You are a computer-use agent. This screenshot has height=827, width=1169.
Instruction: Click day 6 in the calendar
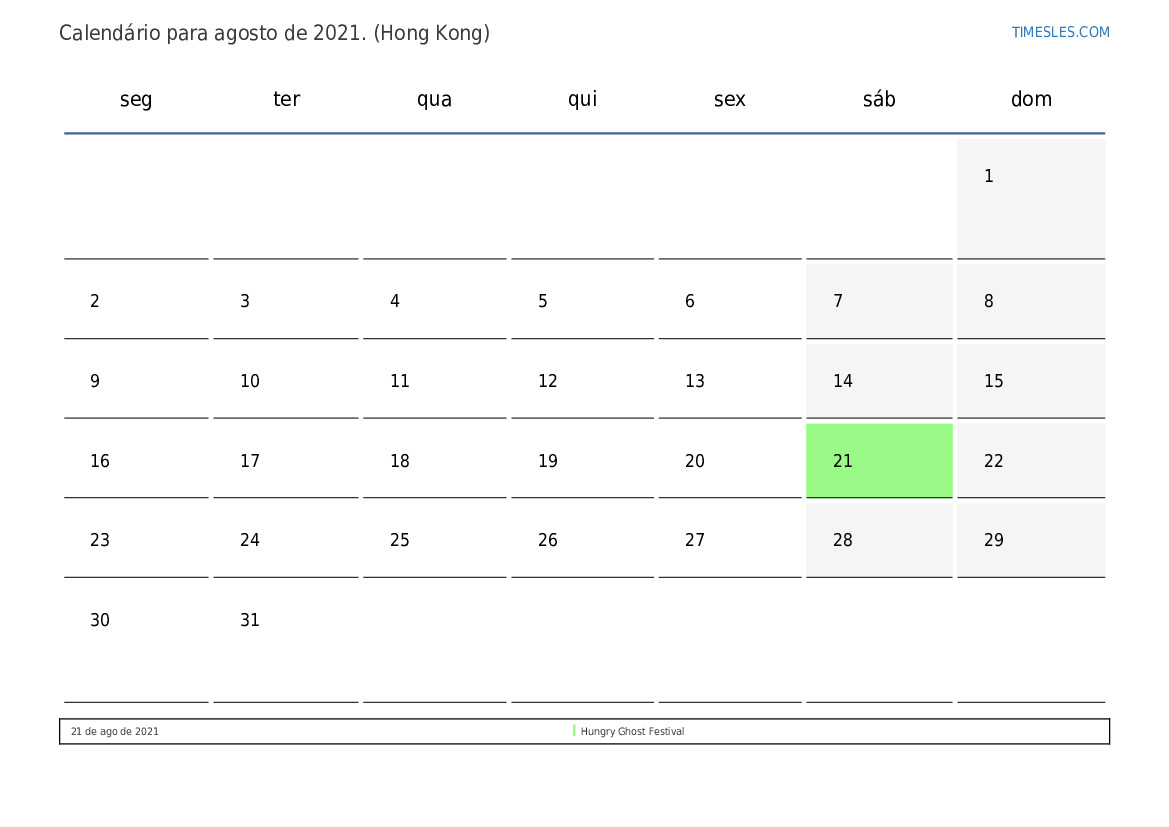pos(730,301)
